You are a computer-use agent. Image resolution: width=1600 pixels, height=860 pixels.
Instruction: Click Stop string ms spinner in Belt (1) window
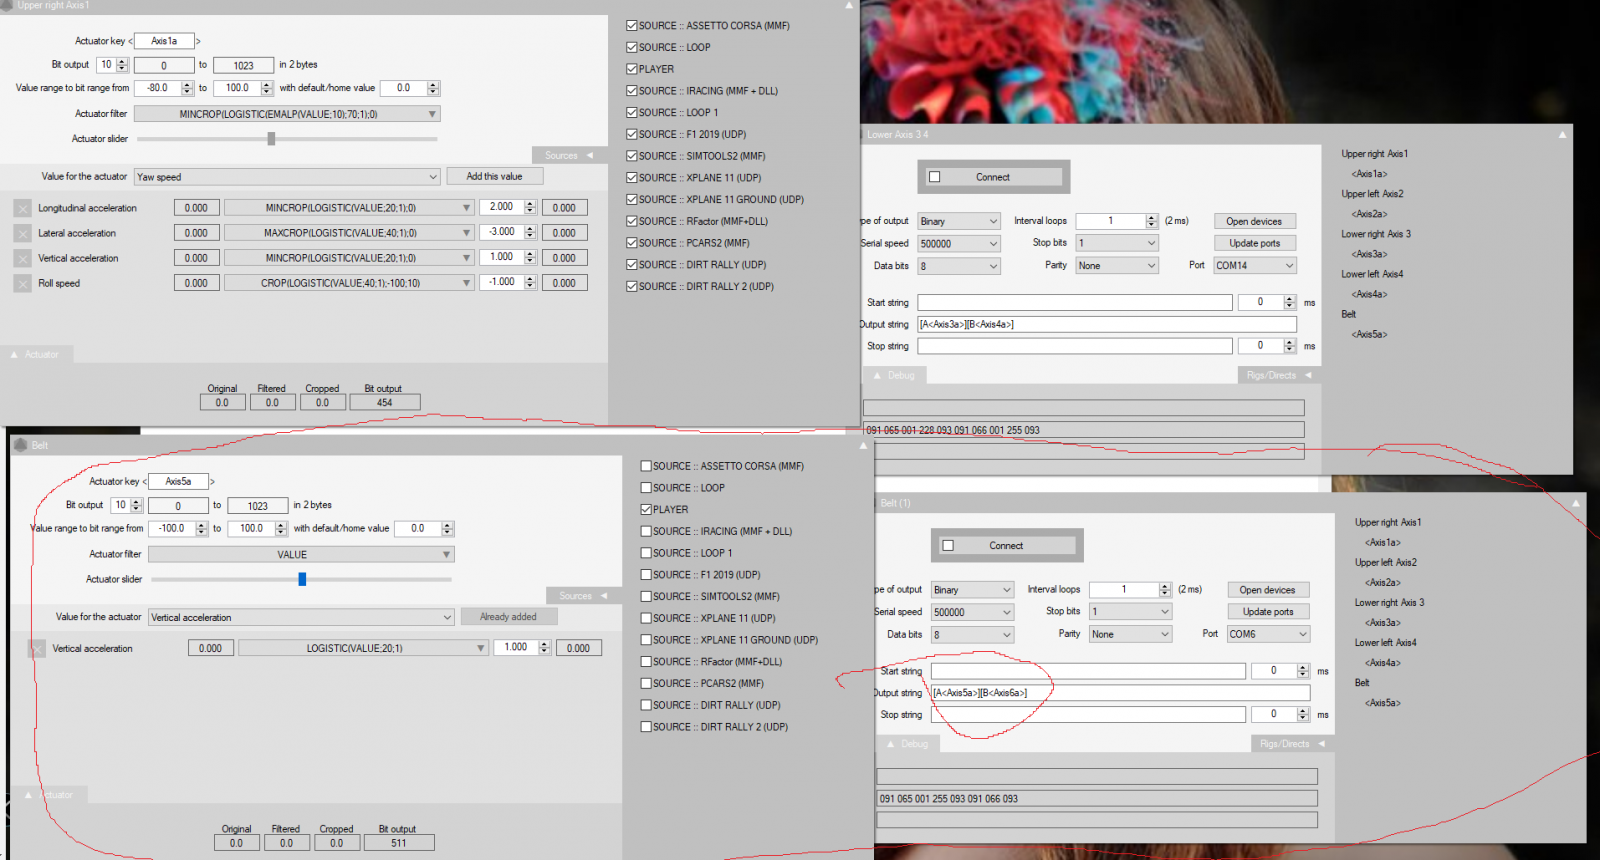[1303, 714]
